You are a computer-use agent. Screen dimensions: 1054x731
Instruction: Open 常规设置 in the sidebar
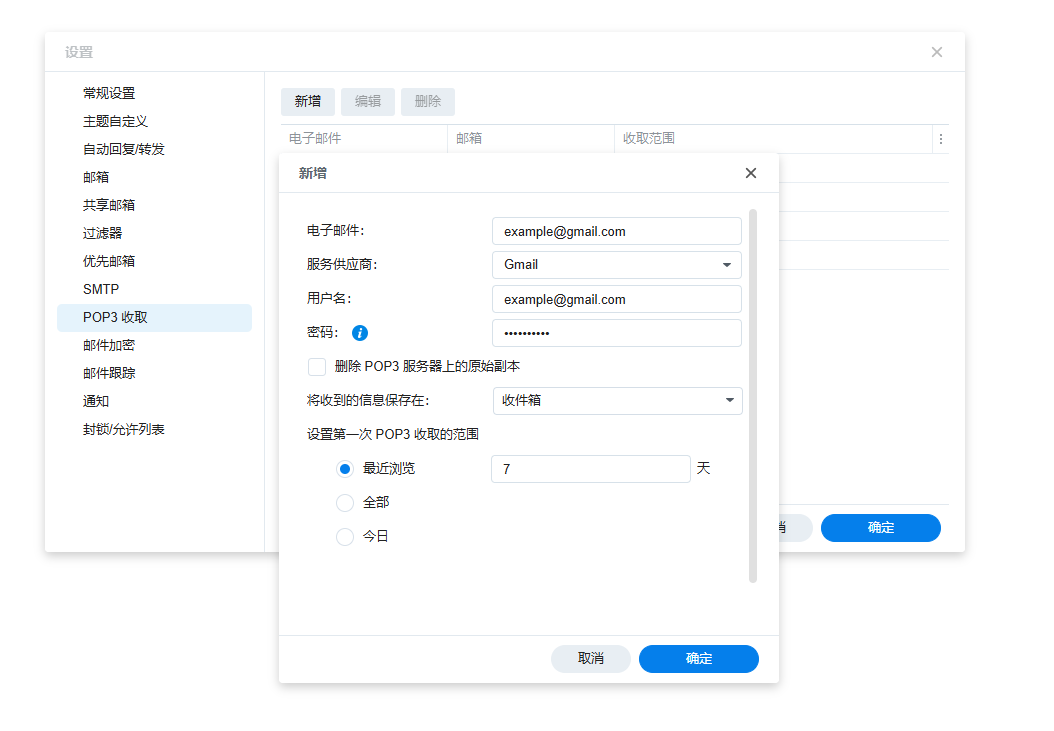tap(109, 93)
